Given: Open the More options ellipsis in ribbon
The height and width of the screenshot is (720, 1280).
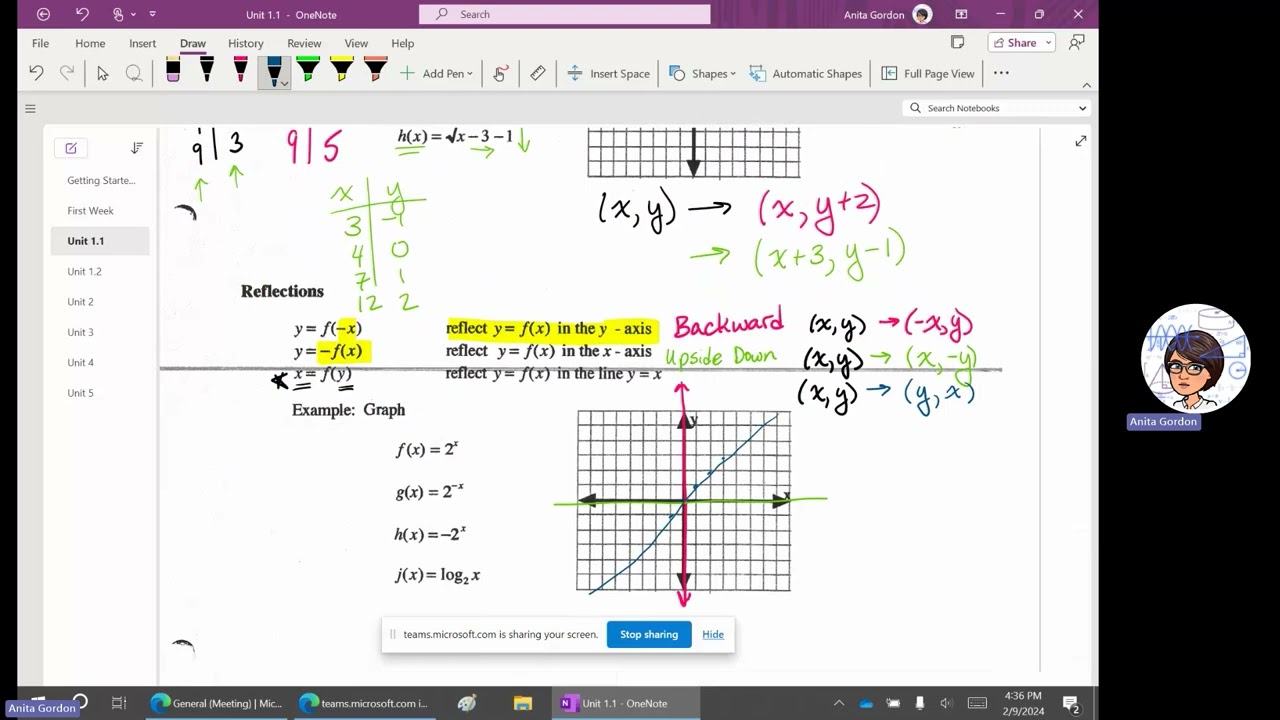Looking at the screenshot, I should [x=1001, y=73].
